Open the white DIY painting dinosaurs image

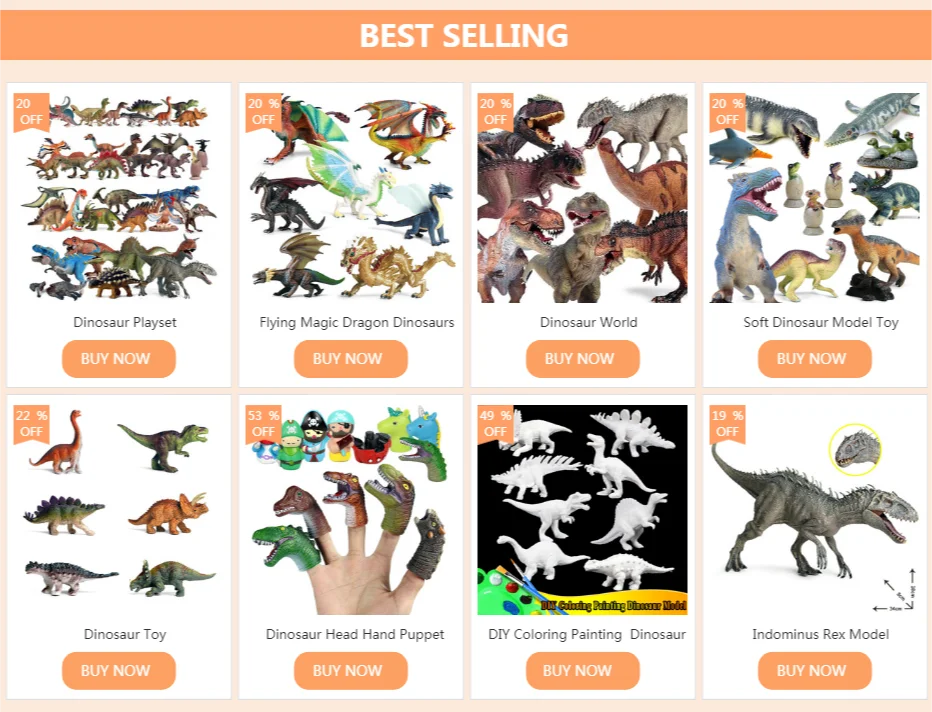[582, 510]
